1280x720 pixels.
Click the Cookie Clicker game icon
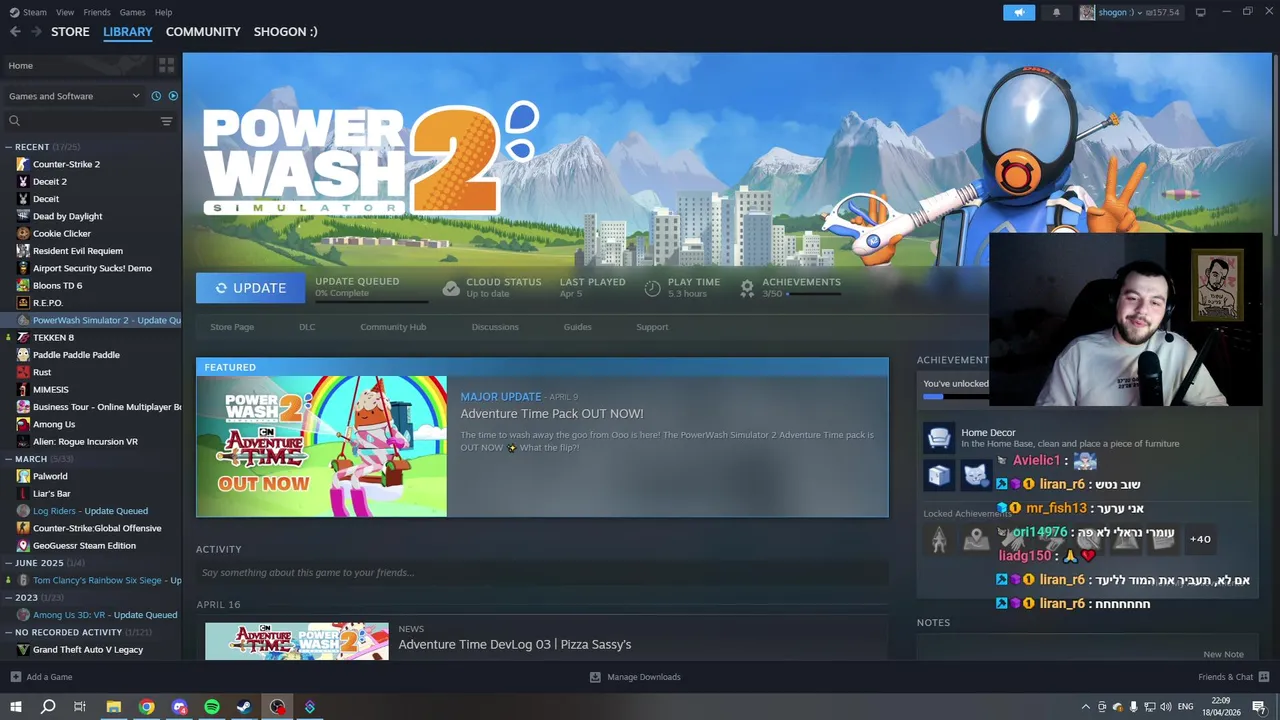point(23,233)
